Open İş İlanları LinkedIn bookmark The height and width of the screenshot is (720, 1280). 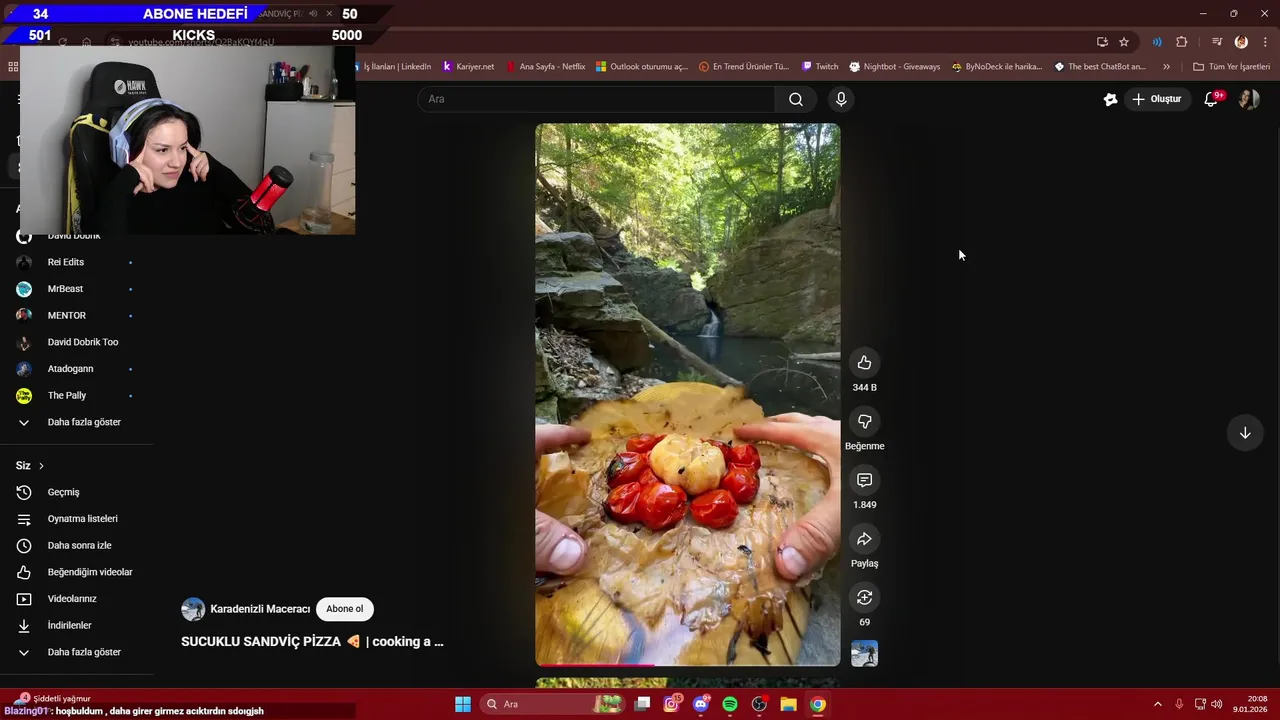[x=395, y=67]
